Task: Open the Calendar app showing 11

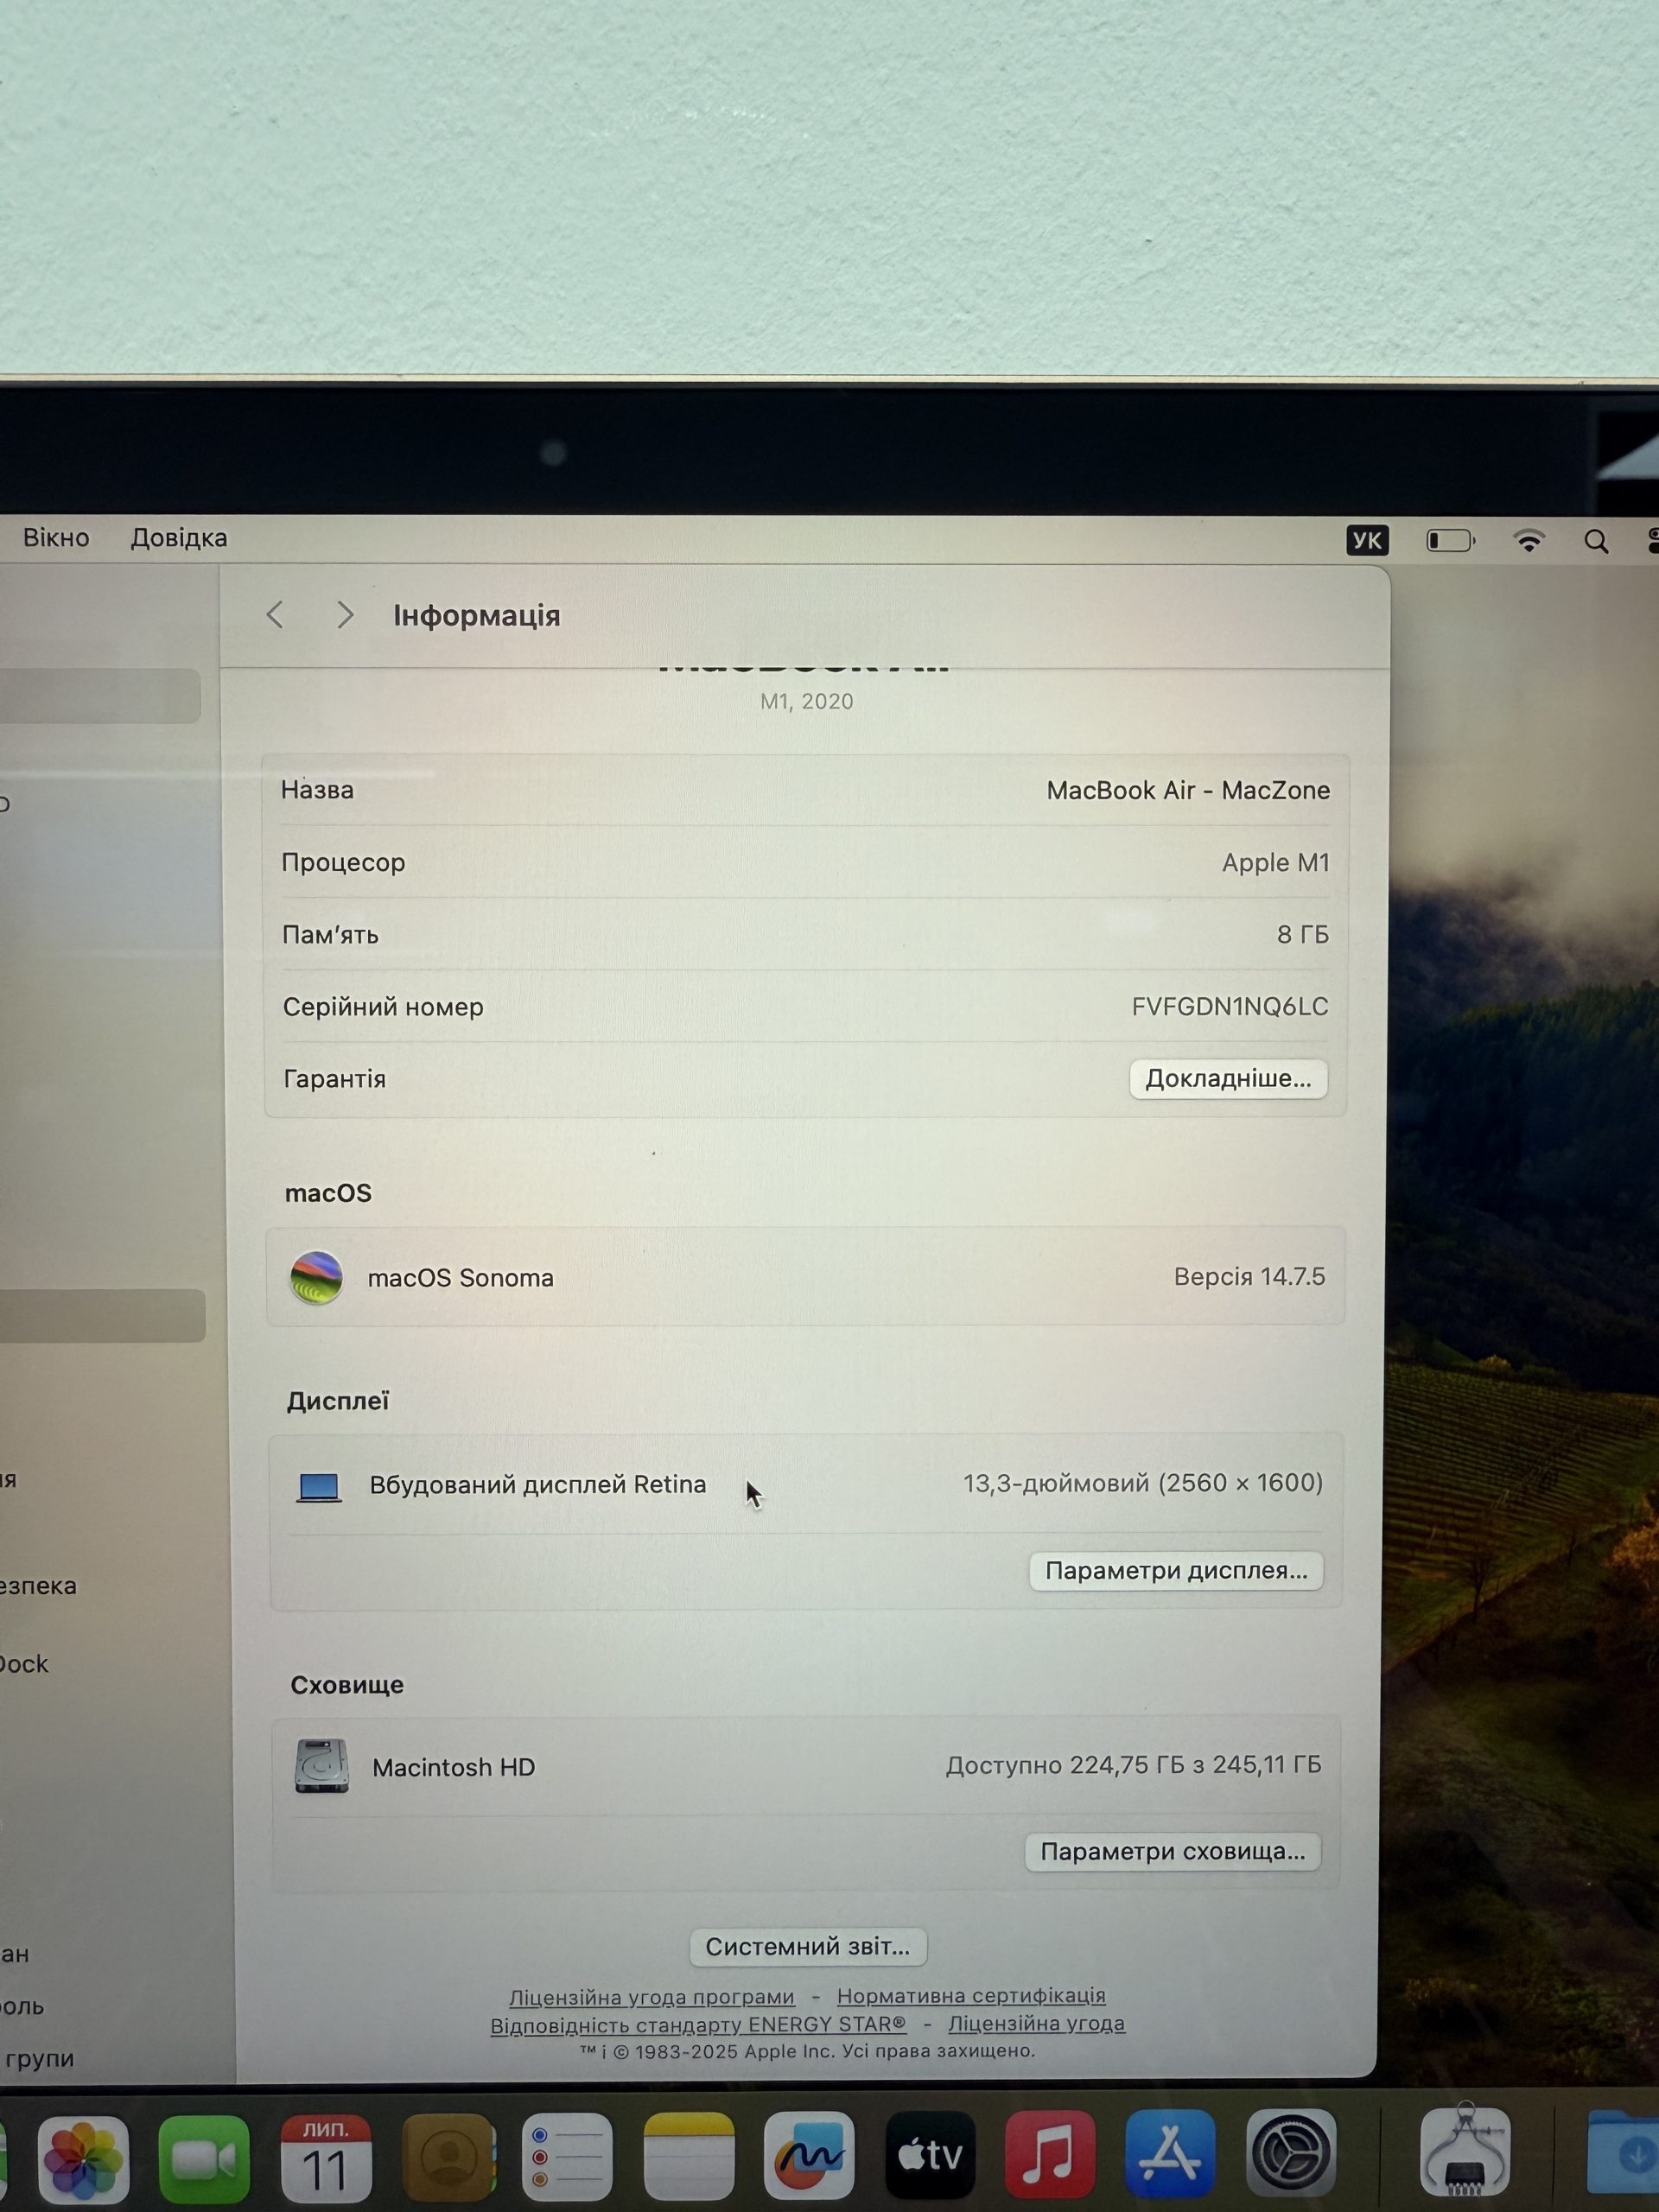Action: click(x=326, y=2157)
